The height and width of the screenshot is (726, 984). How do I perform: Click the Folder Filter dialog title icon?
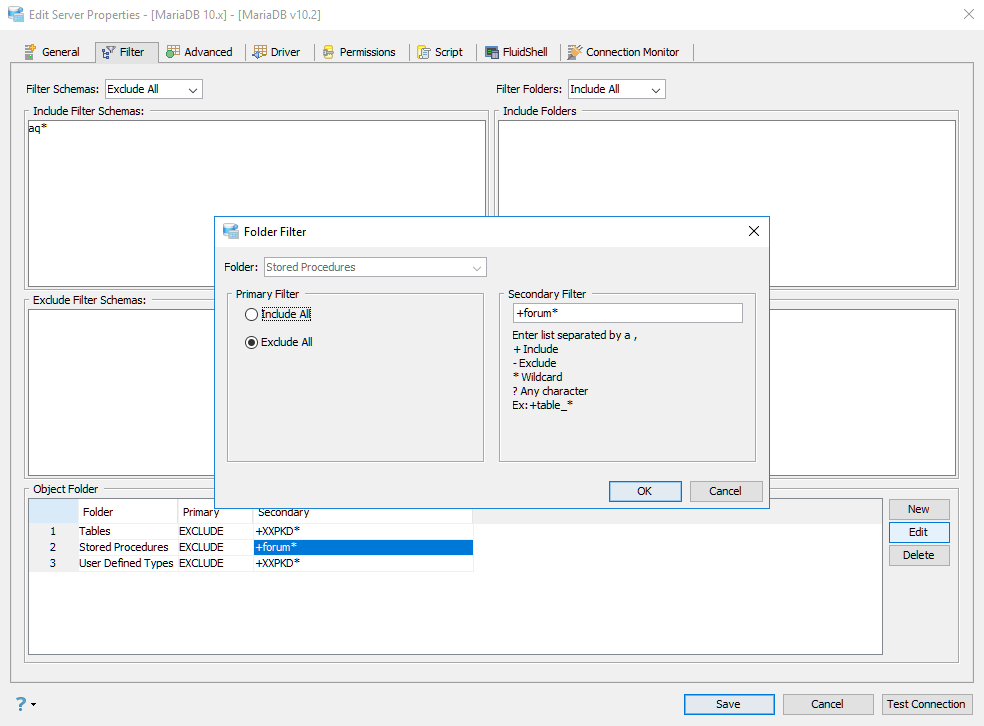(231, 232)
